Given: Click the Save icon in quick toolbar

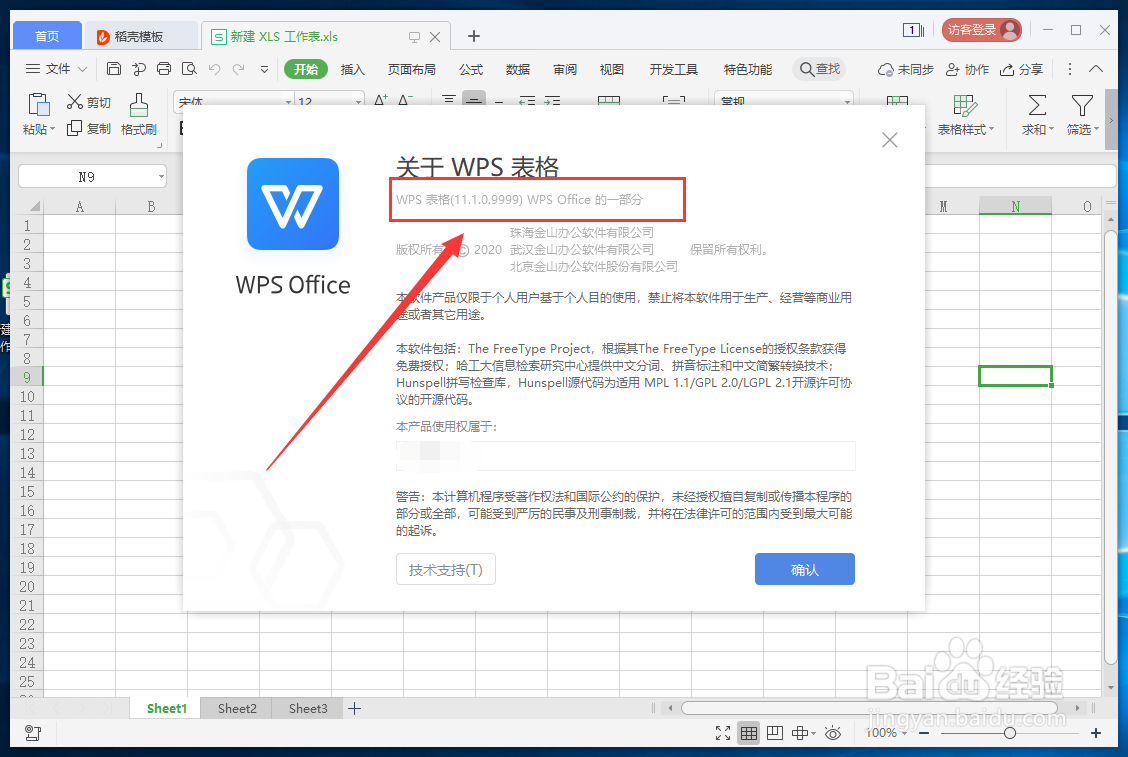Looking at the screenshot, I should [114, 69].
